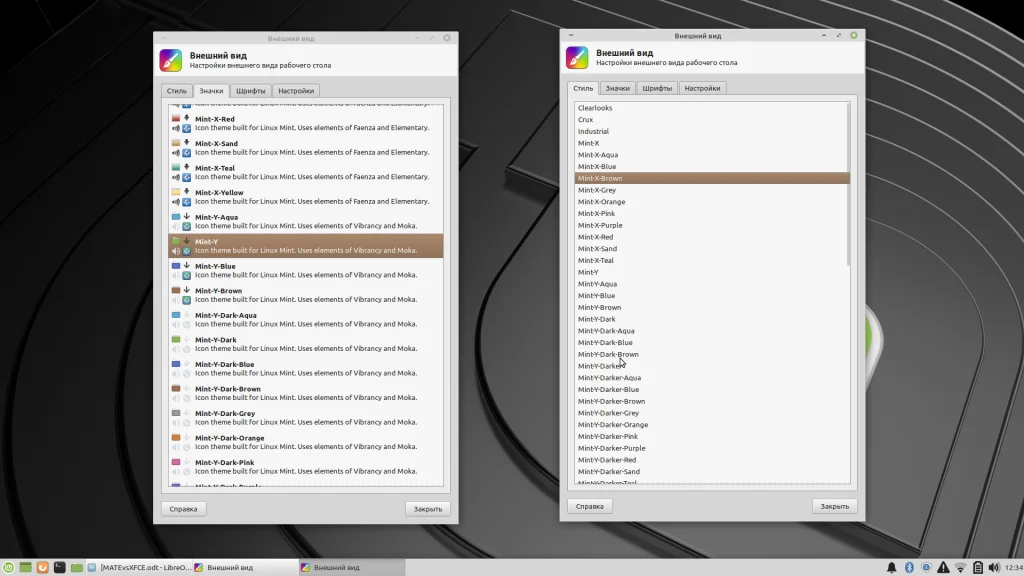Click the warning triangle tray icon
This screenshot has height=576, width=1024.
(943, 567)
